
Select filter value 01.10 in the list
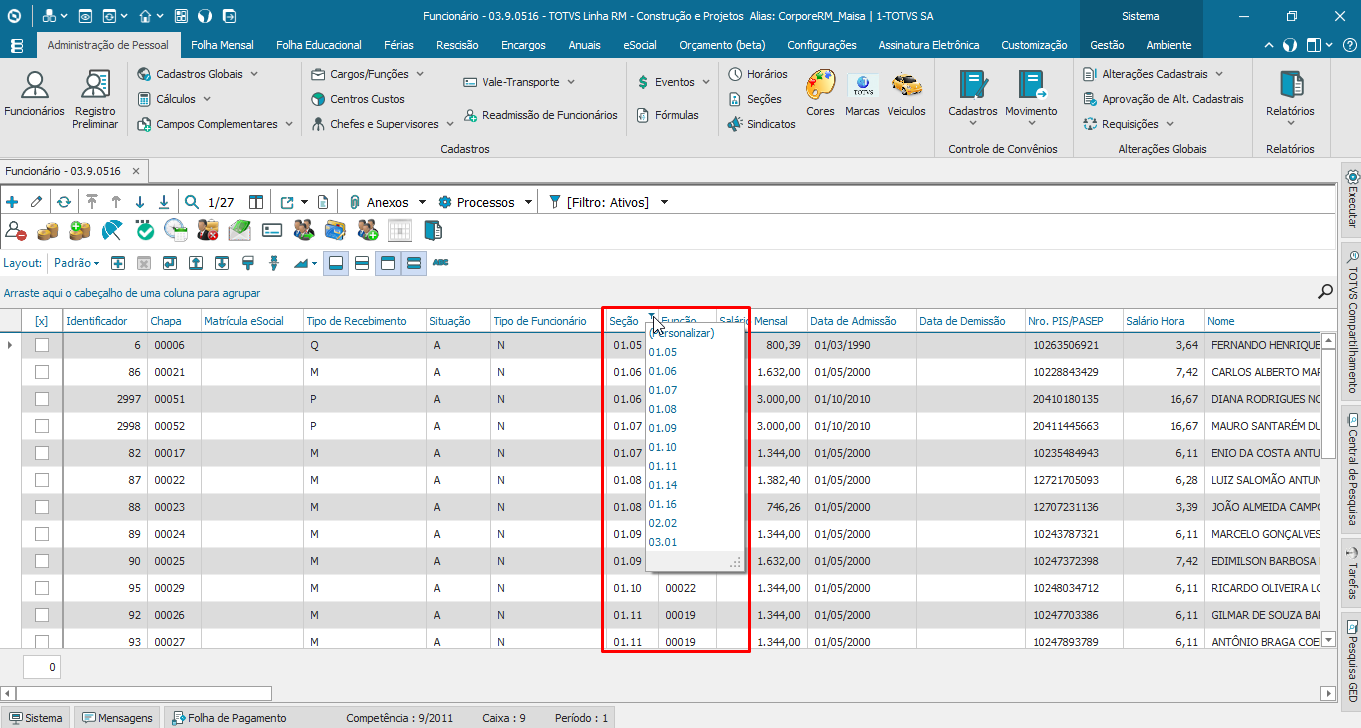click(x=663, y=447)
